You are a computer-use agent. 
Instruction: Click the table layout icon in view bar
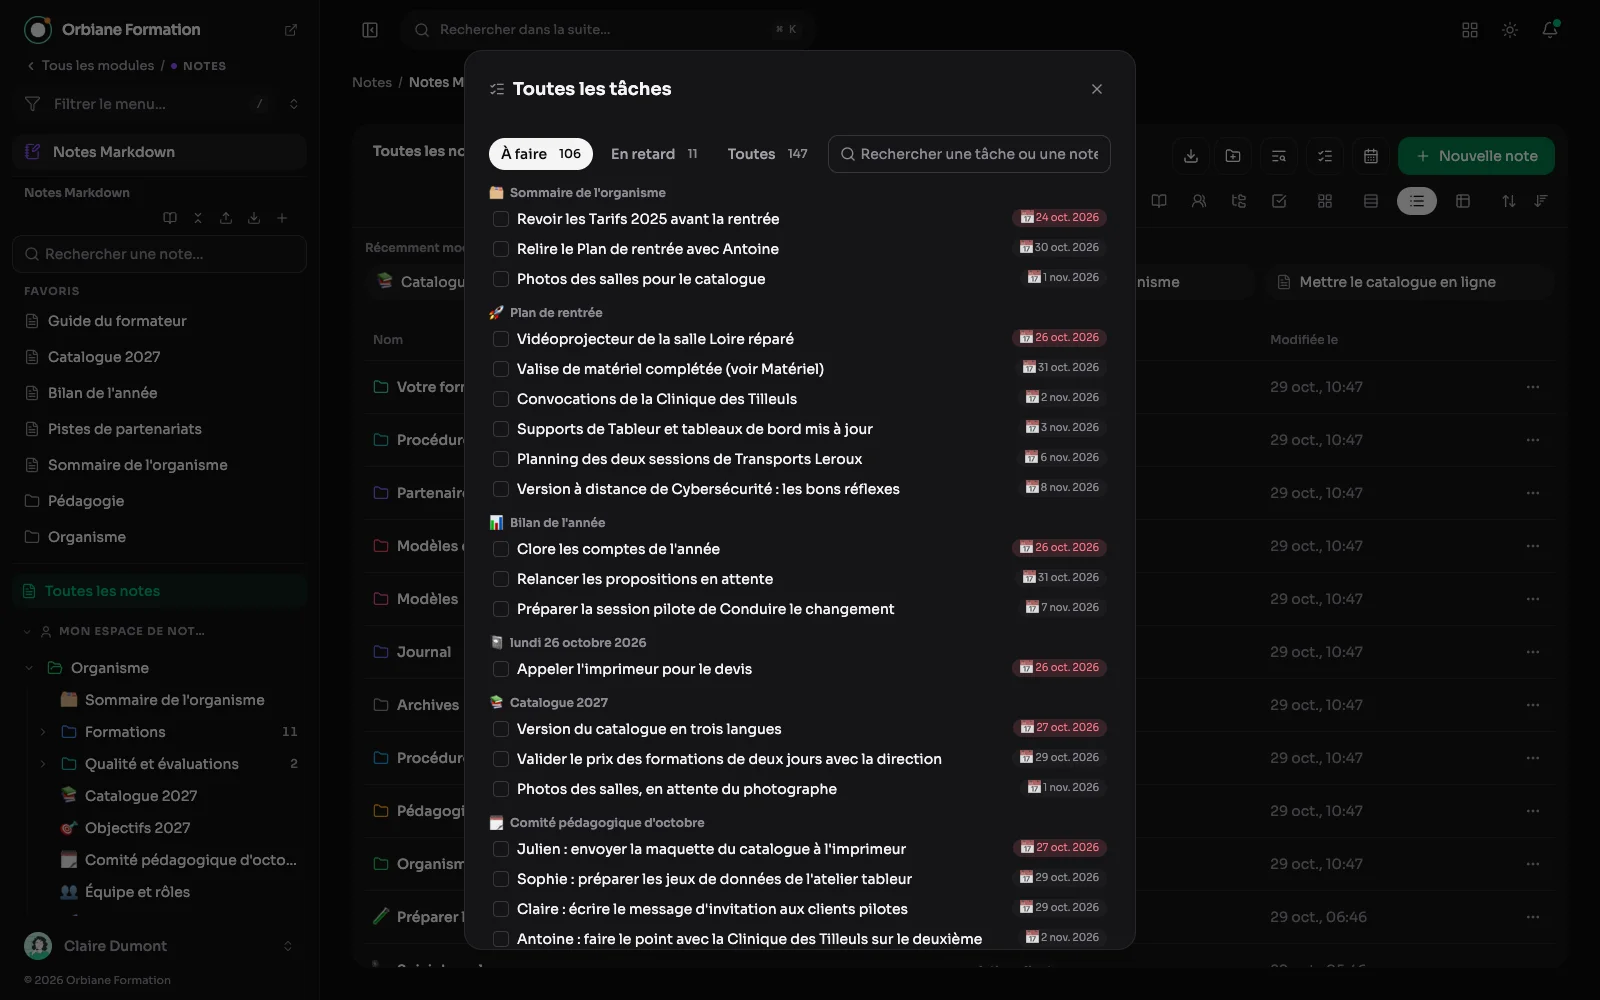point(1463,201)
